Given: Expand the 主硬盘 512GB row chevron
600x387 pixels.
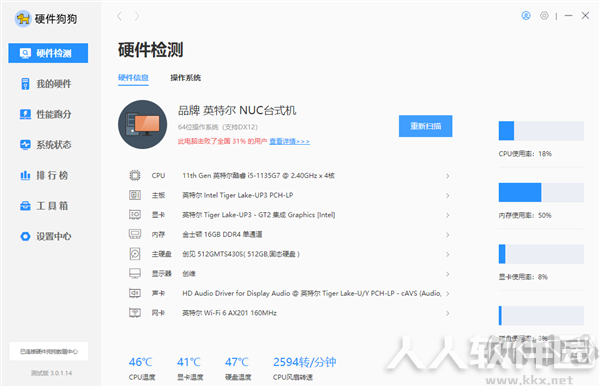Looking at the screenshot, I should click(447, 254).
